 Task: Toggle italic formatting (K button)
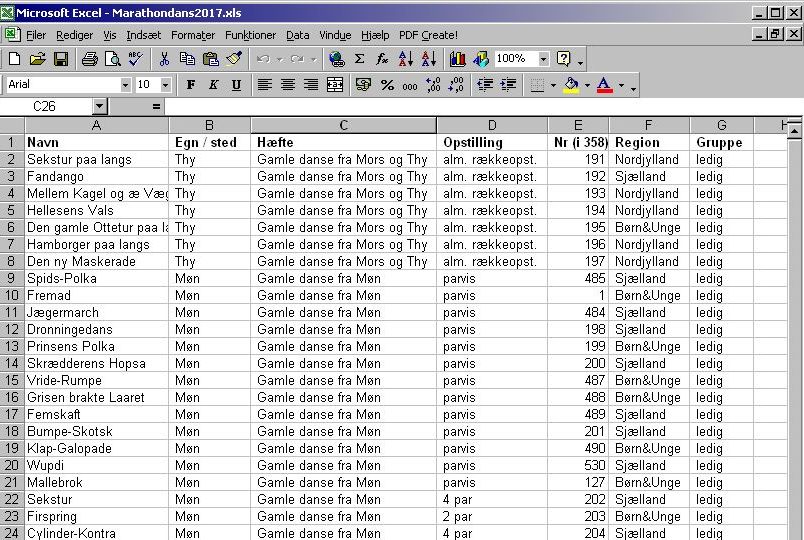(213, 85)
